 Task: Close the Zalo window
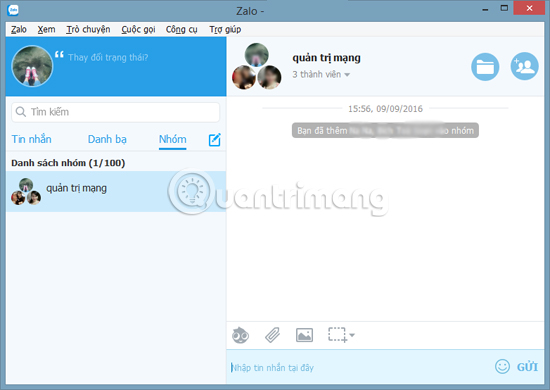529,8
